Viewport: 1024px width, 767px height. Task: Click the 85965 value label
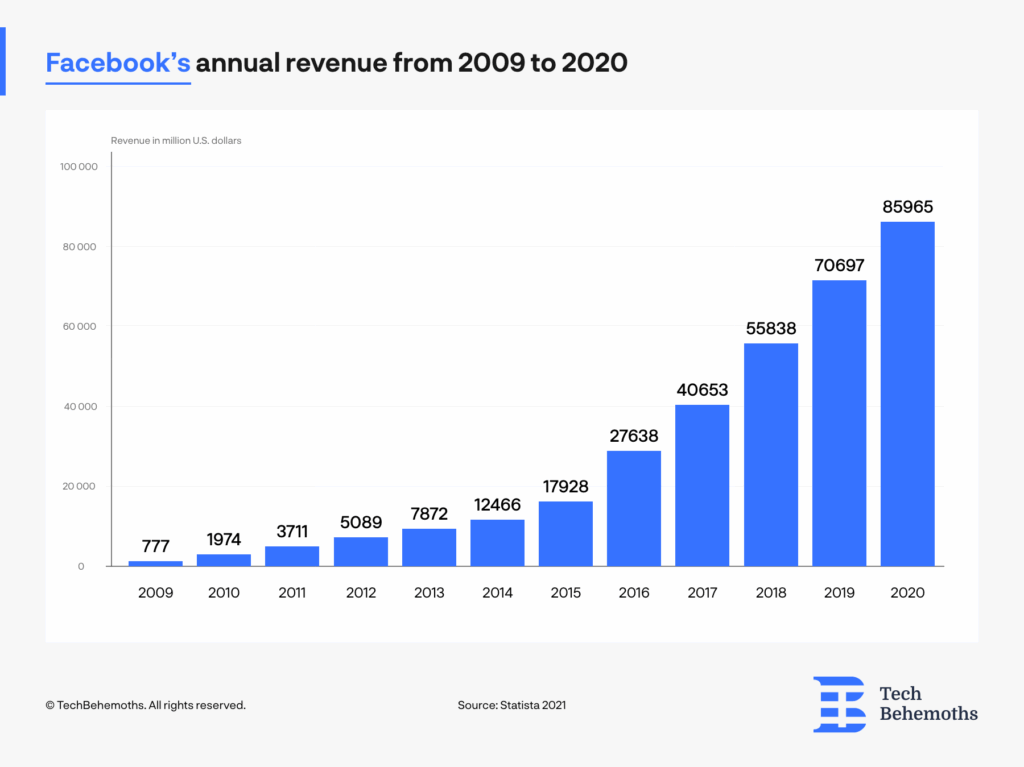(x=907, y=207)
